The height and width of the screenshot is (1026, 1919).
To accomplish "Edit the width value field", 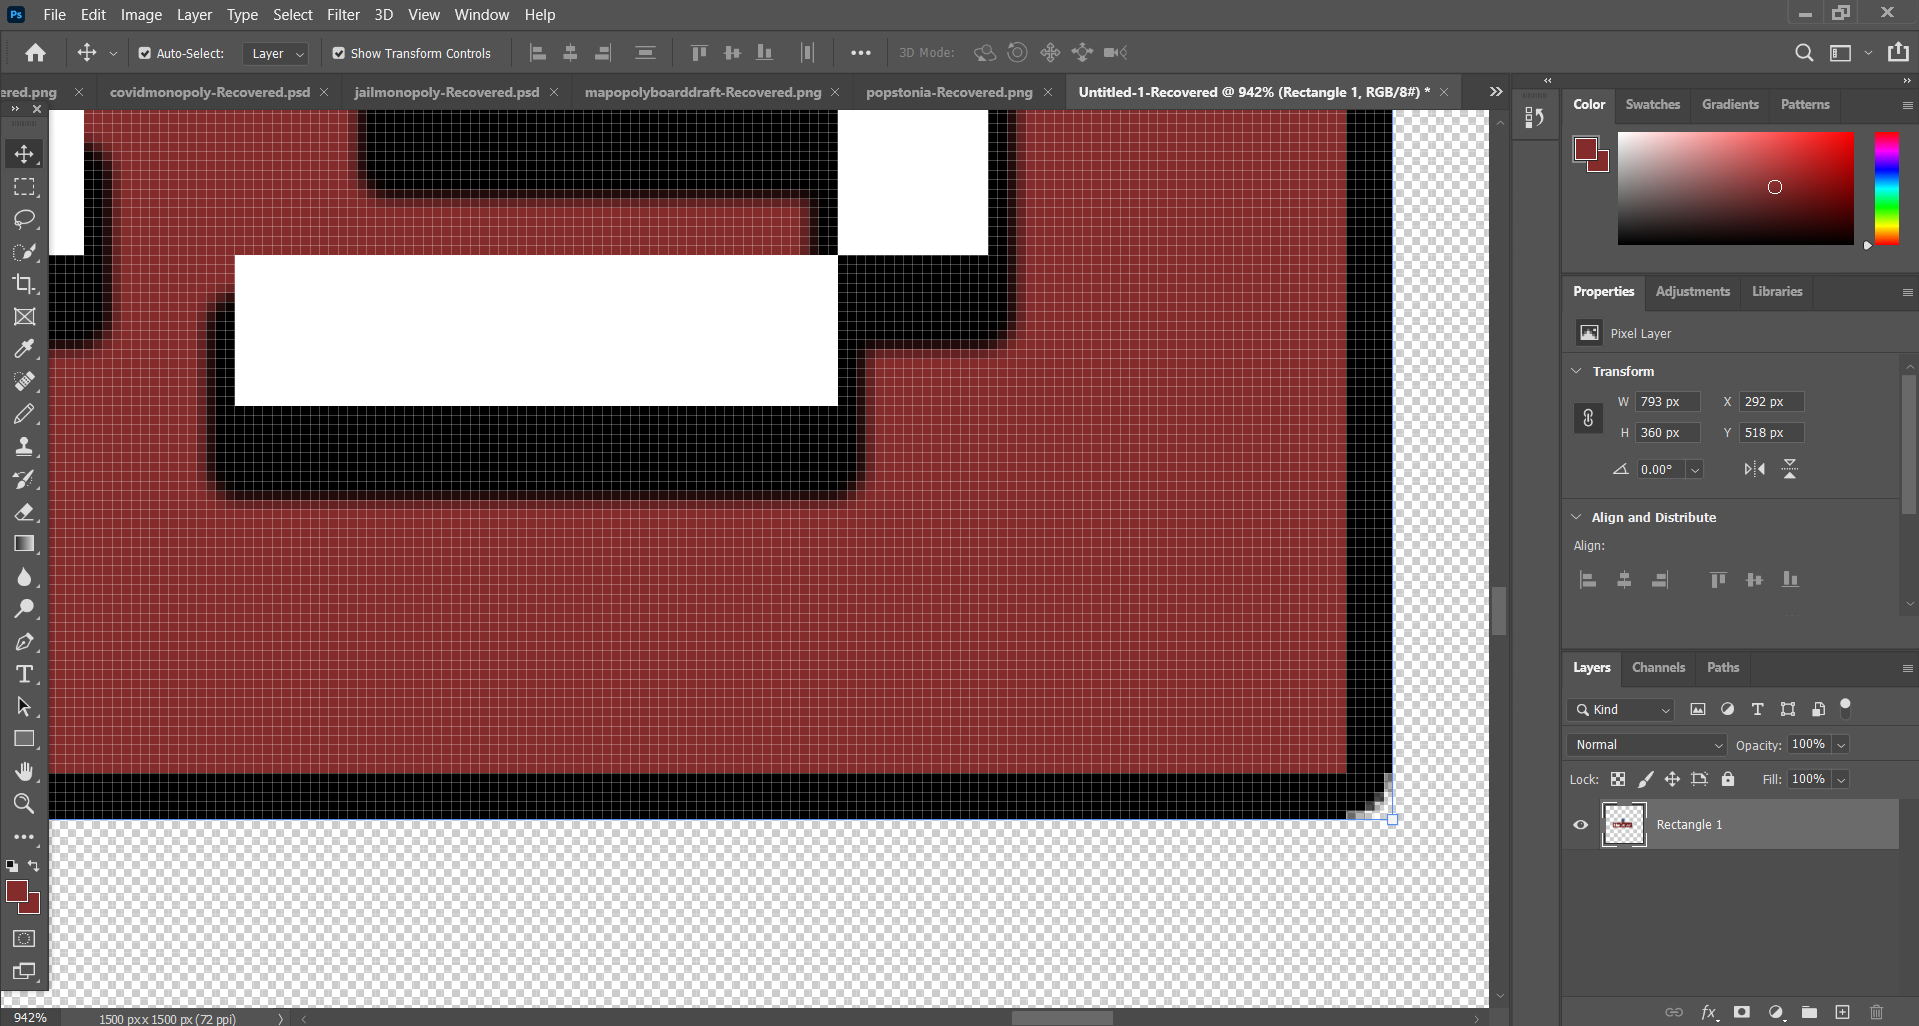I will 1665,400.
